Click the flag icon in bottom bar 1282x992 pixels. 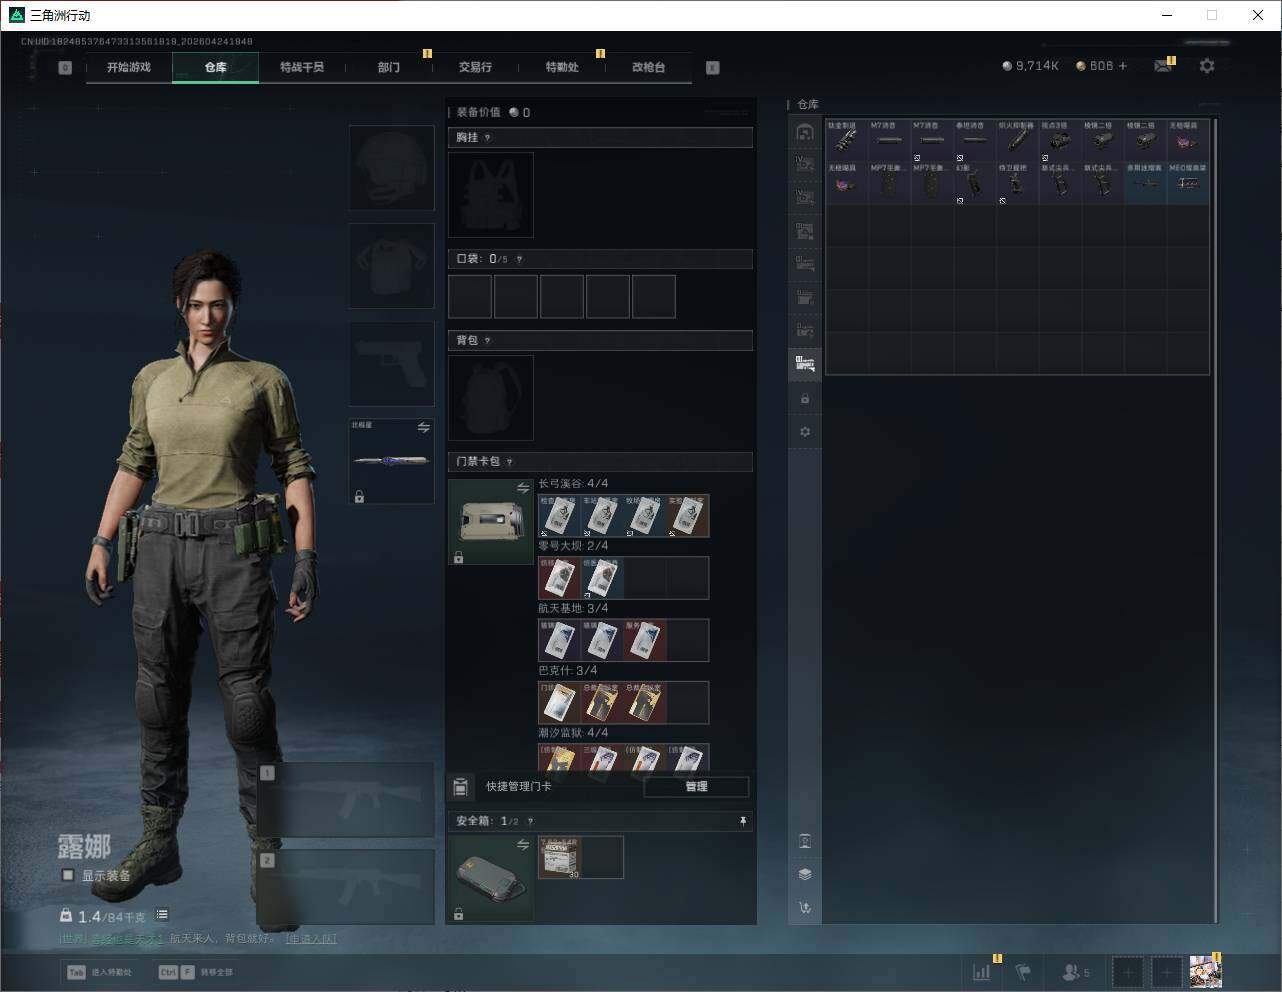(1023, 972)
